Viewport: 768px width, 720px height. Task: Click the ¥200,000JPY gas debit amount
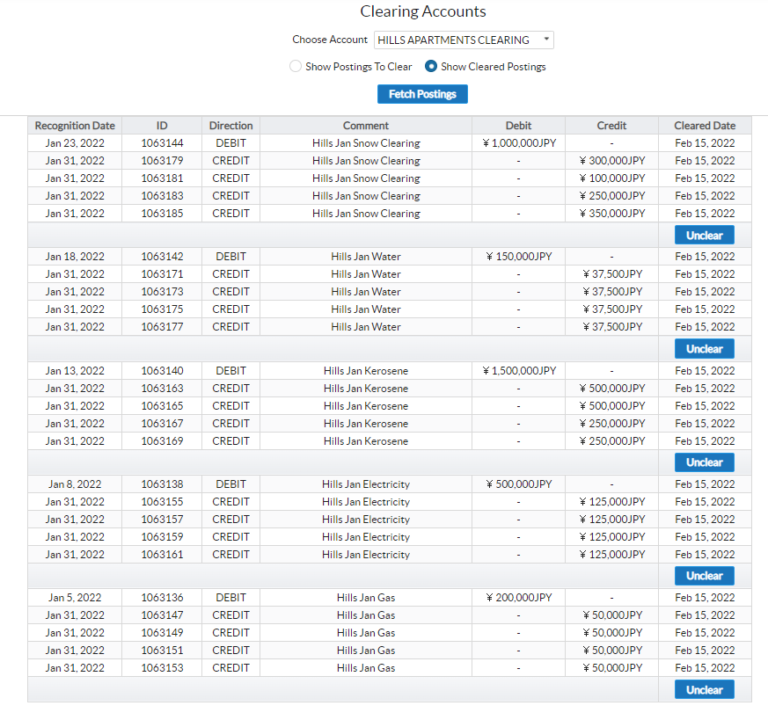[519, 598]
